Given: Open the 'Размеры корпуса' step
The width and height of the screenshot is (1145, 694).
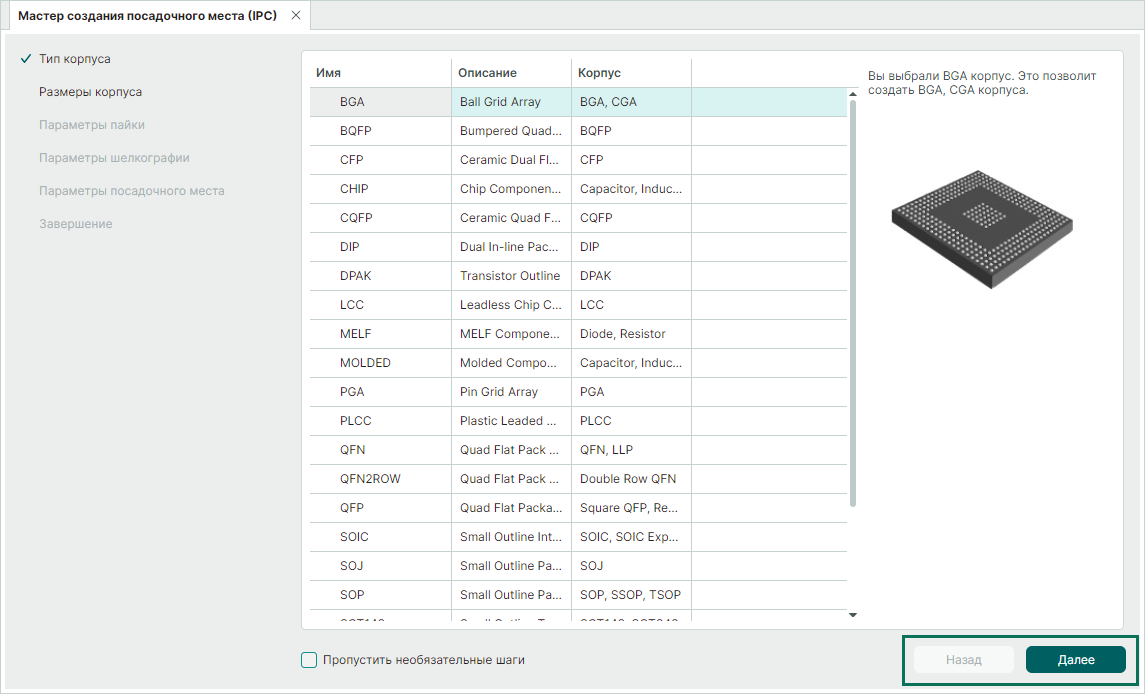Looking at the screenshot, I should click(x=90, y=92).
